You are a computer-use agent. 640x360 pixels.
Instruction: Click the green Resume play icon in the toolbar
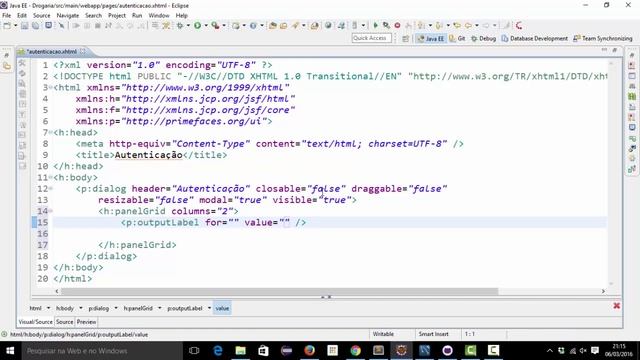(376, 25)
